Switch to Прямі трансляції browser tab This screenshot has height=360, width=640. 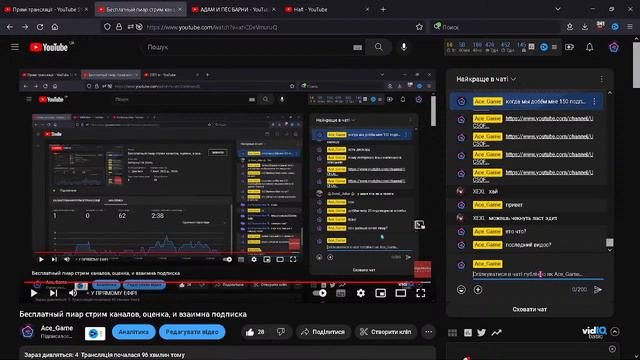pos(46,9)
